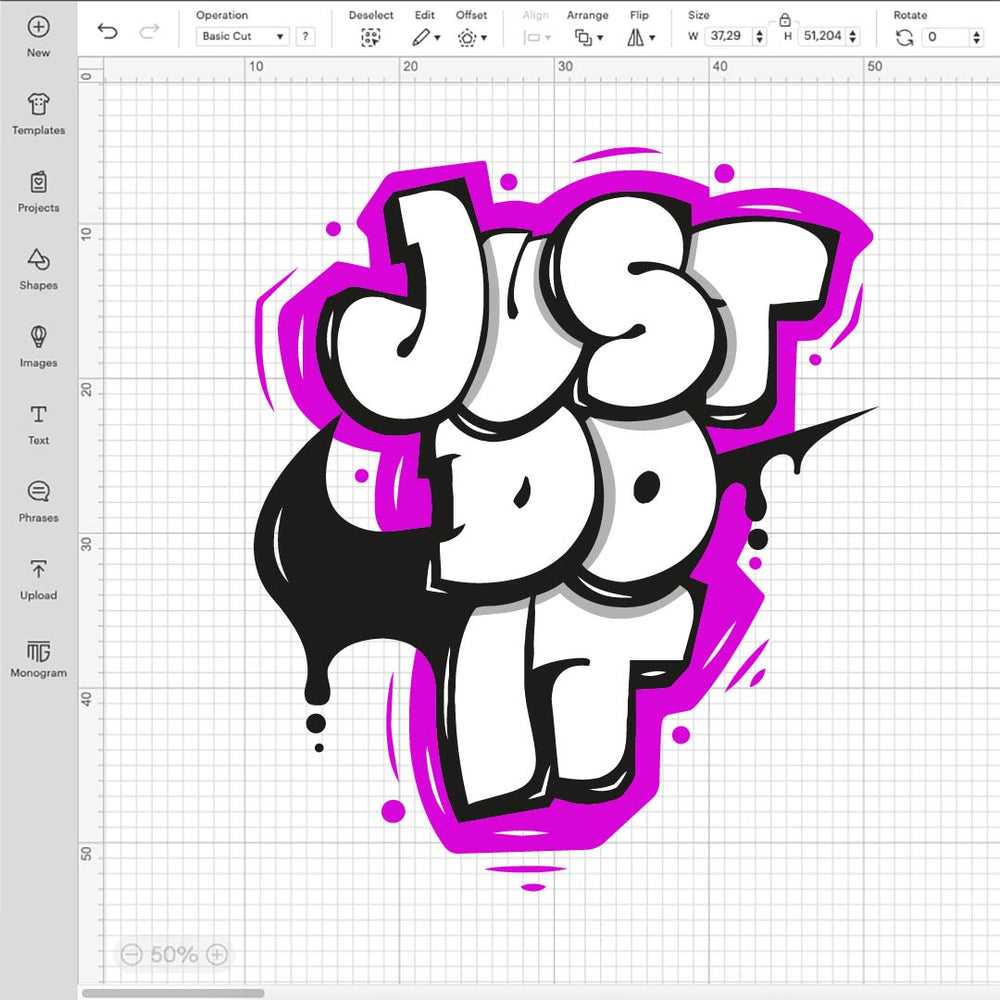Open the Monogram tool

pos(38,651)
